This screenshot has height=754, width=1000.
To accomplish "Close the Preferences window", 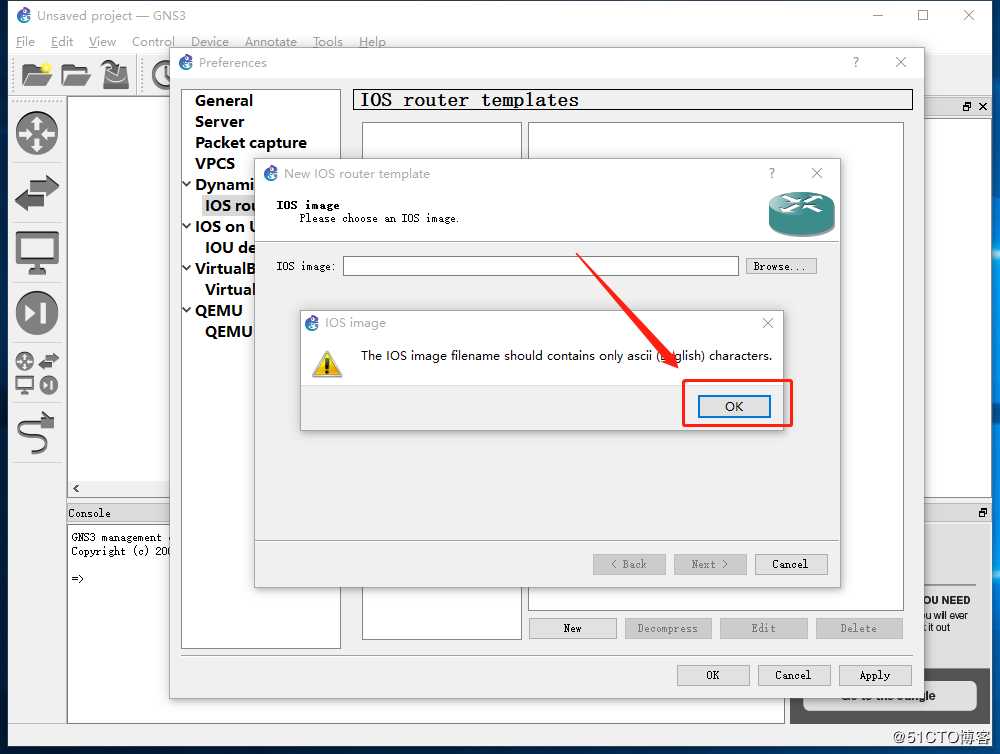I will [901, 62].
